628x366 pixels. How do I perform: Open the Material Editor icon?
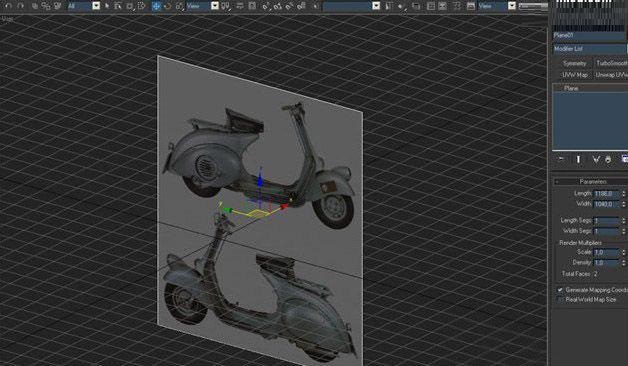click(457, 6)
